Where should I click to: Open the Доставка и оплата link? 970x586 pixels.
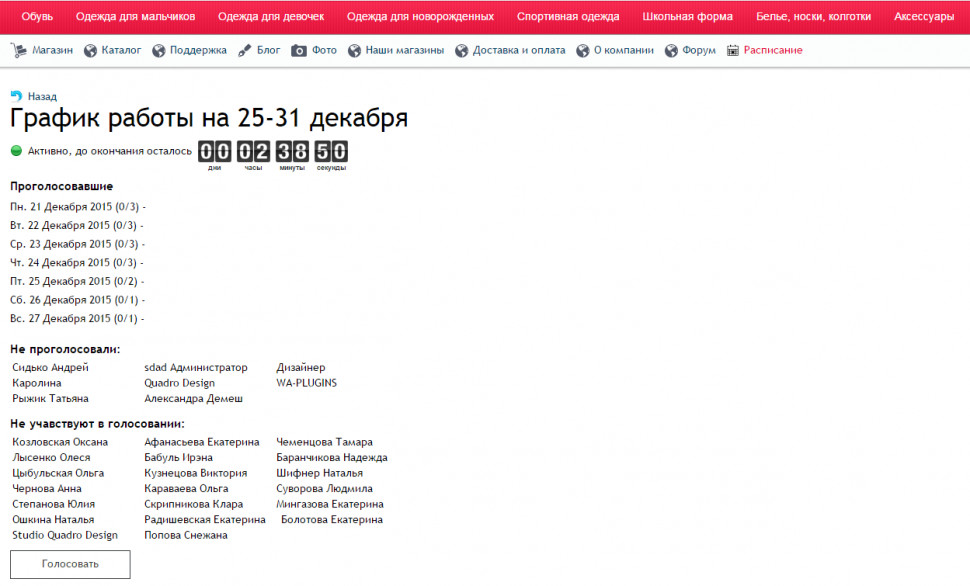tap(519, 50)
